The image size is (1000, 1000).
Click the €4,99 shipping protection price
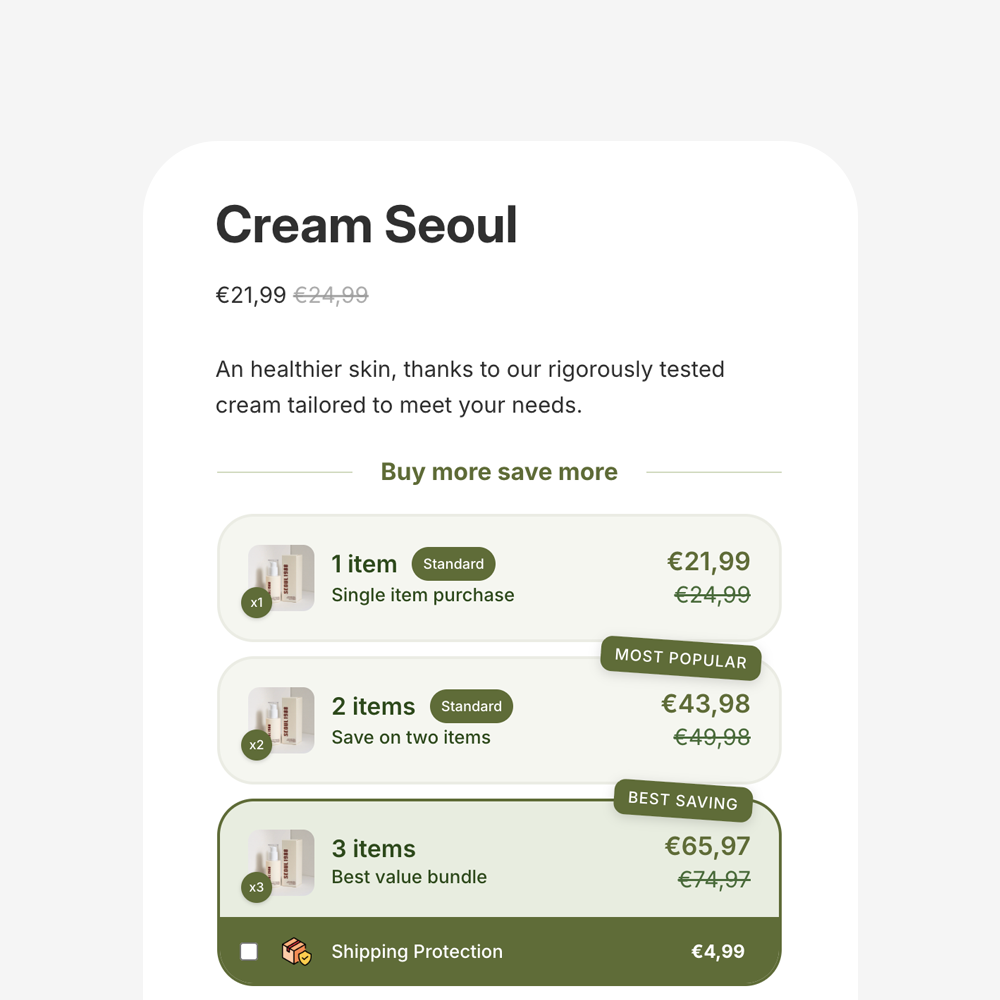pos(717,952)
